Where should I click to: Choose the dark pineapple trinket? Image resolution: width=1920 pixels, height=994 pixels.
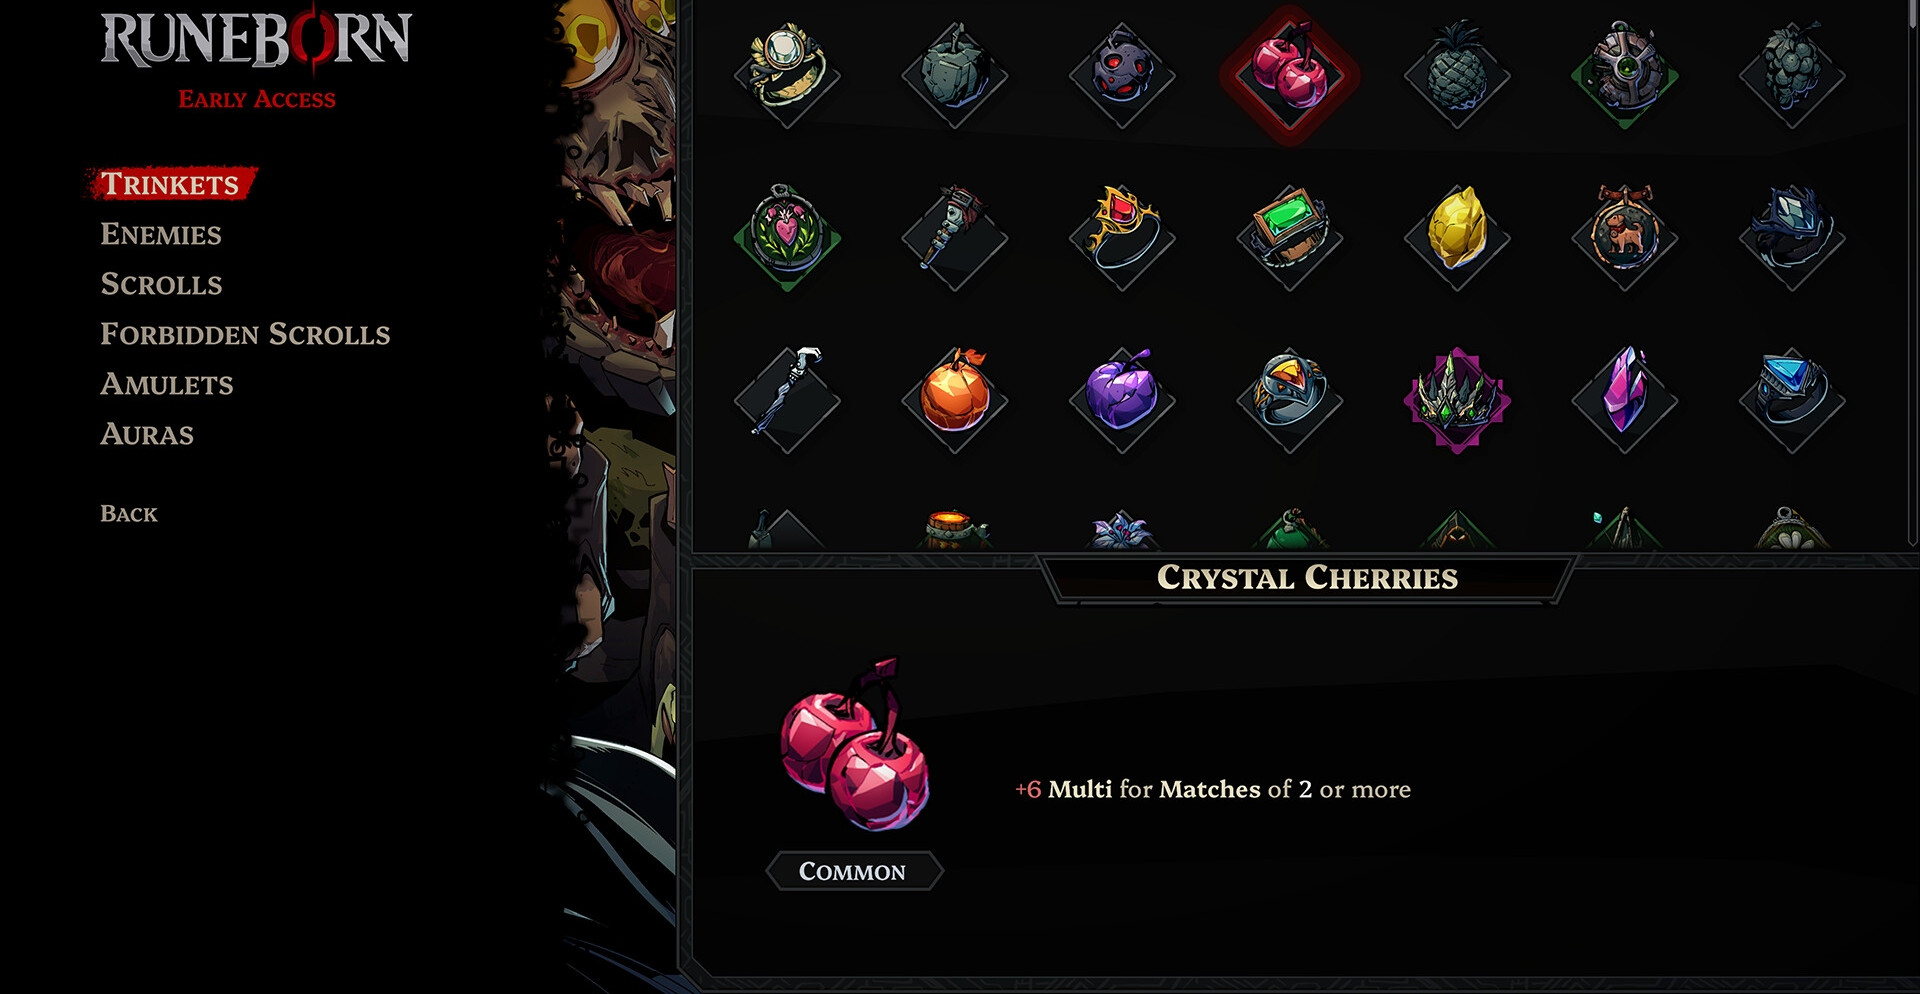click(x=1457, y=75)
